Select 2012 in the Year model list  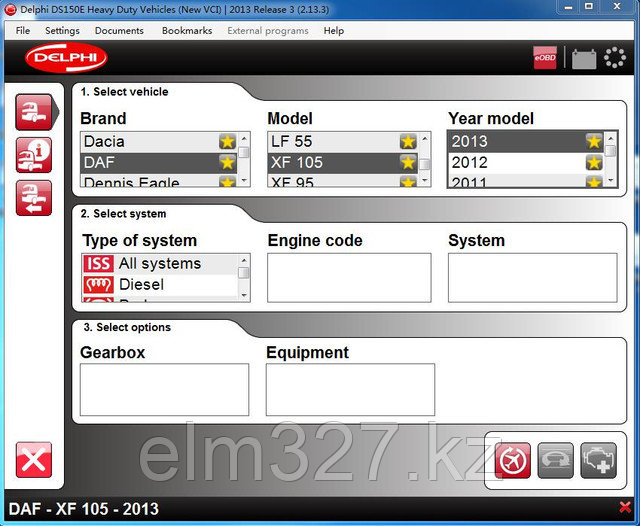526,163
